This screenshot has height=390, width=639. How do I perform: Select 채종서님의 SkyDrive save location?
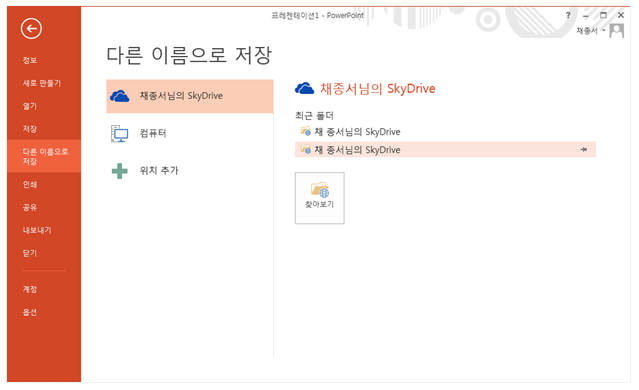click(x=190, y=96)
